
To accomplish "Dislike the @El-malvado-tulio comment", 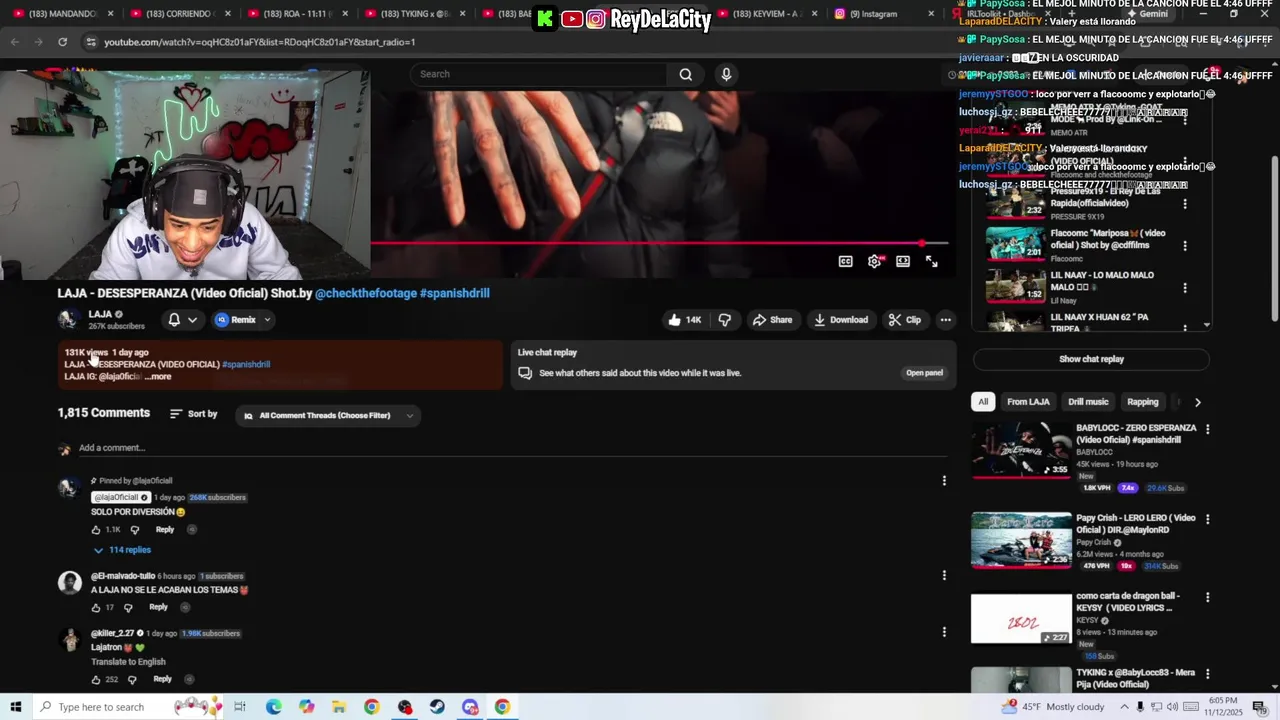I will [129, 607].
